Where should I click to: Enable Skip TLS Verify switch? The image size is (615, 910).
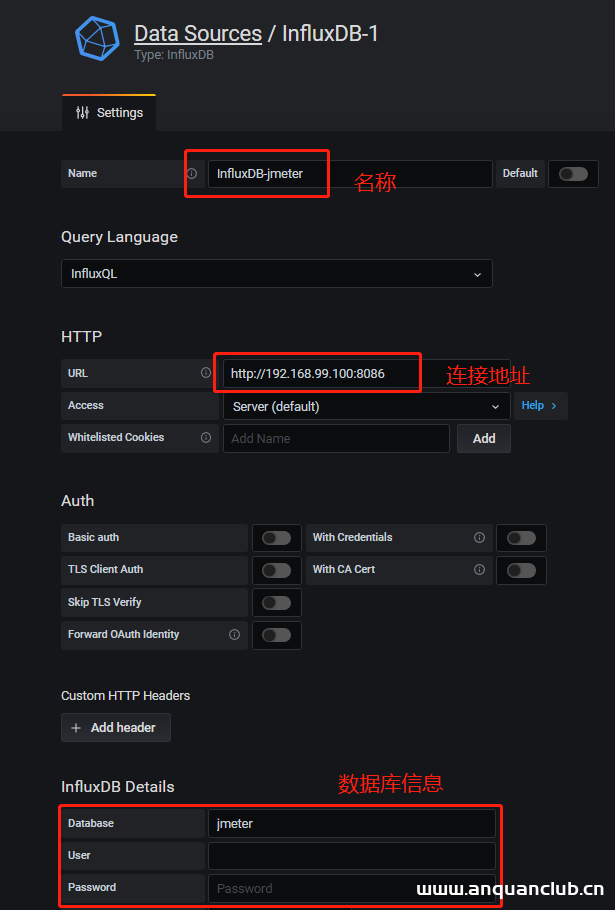click(x=277, y=603)
